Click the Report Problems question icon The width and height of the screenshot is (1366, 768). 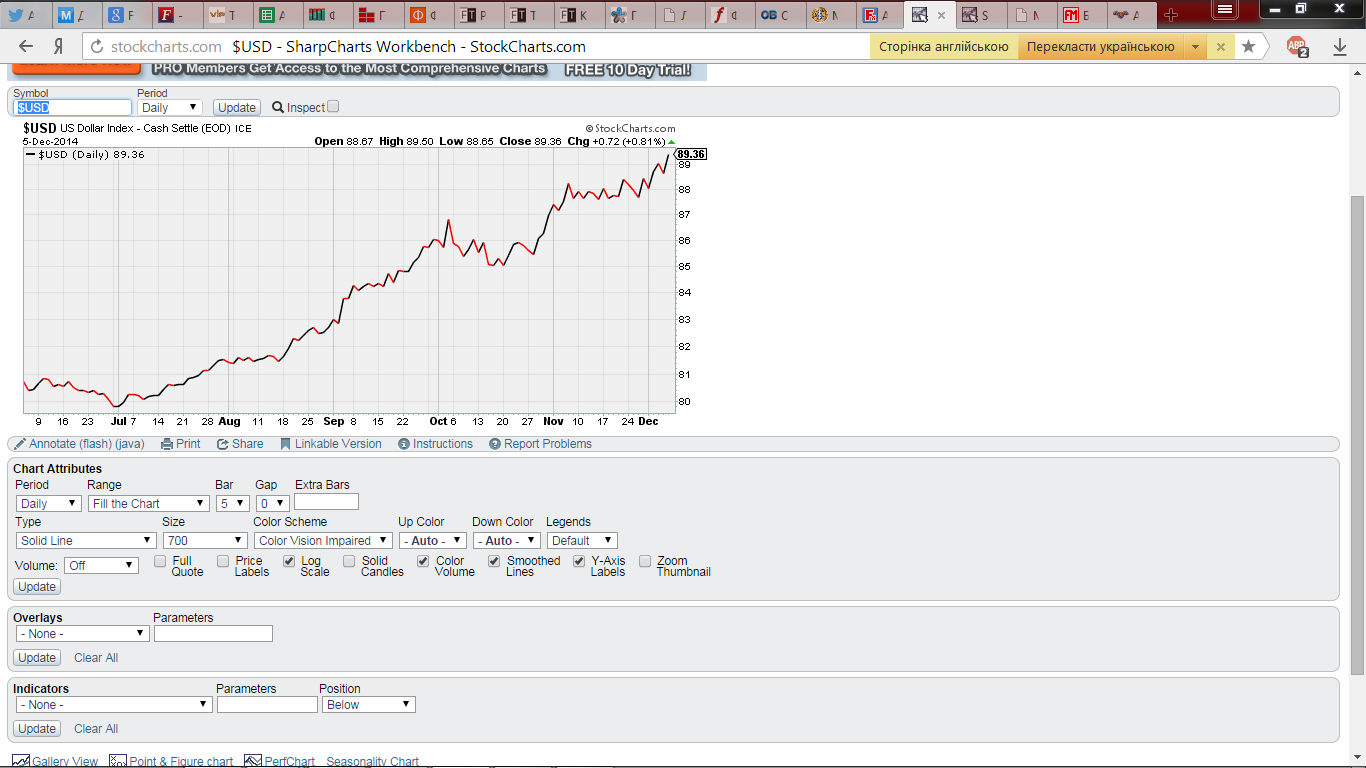click(x=495, y=444)
